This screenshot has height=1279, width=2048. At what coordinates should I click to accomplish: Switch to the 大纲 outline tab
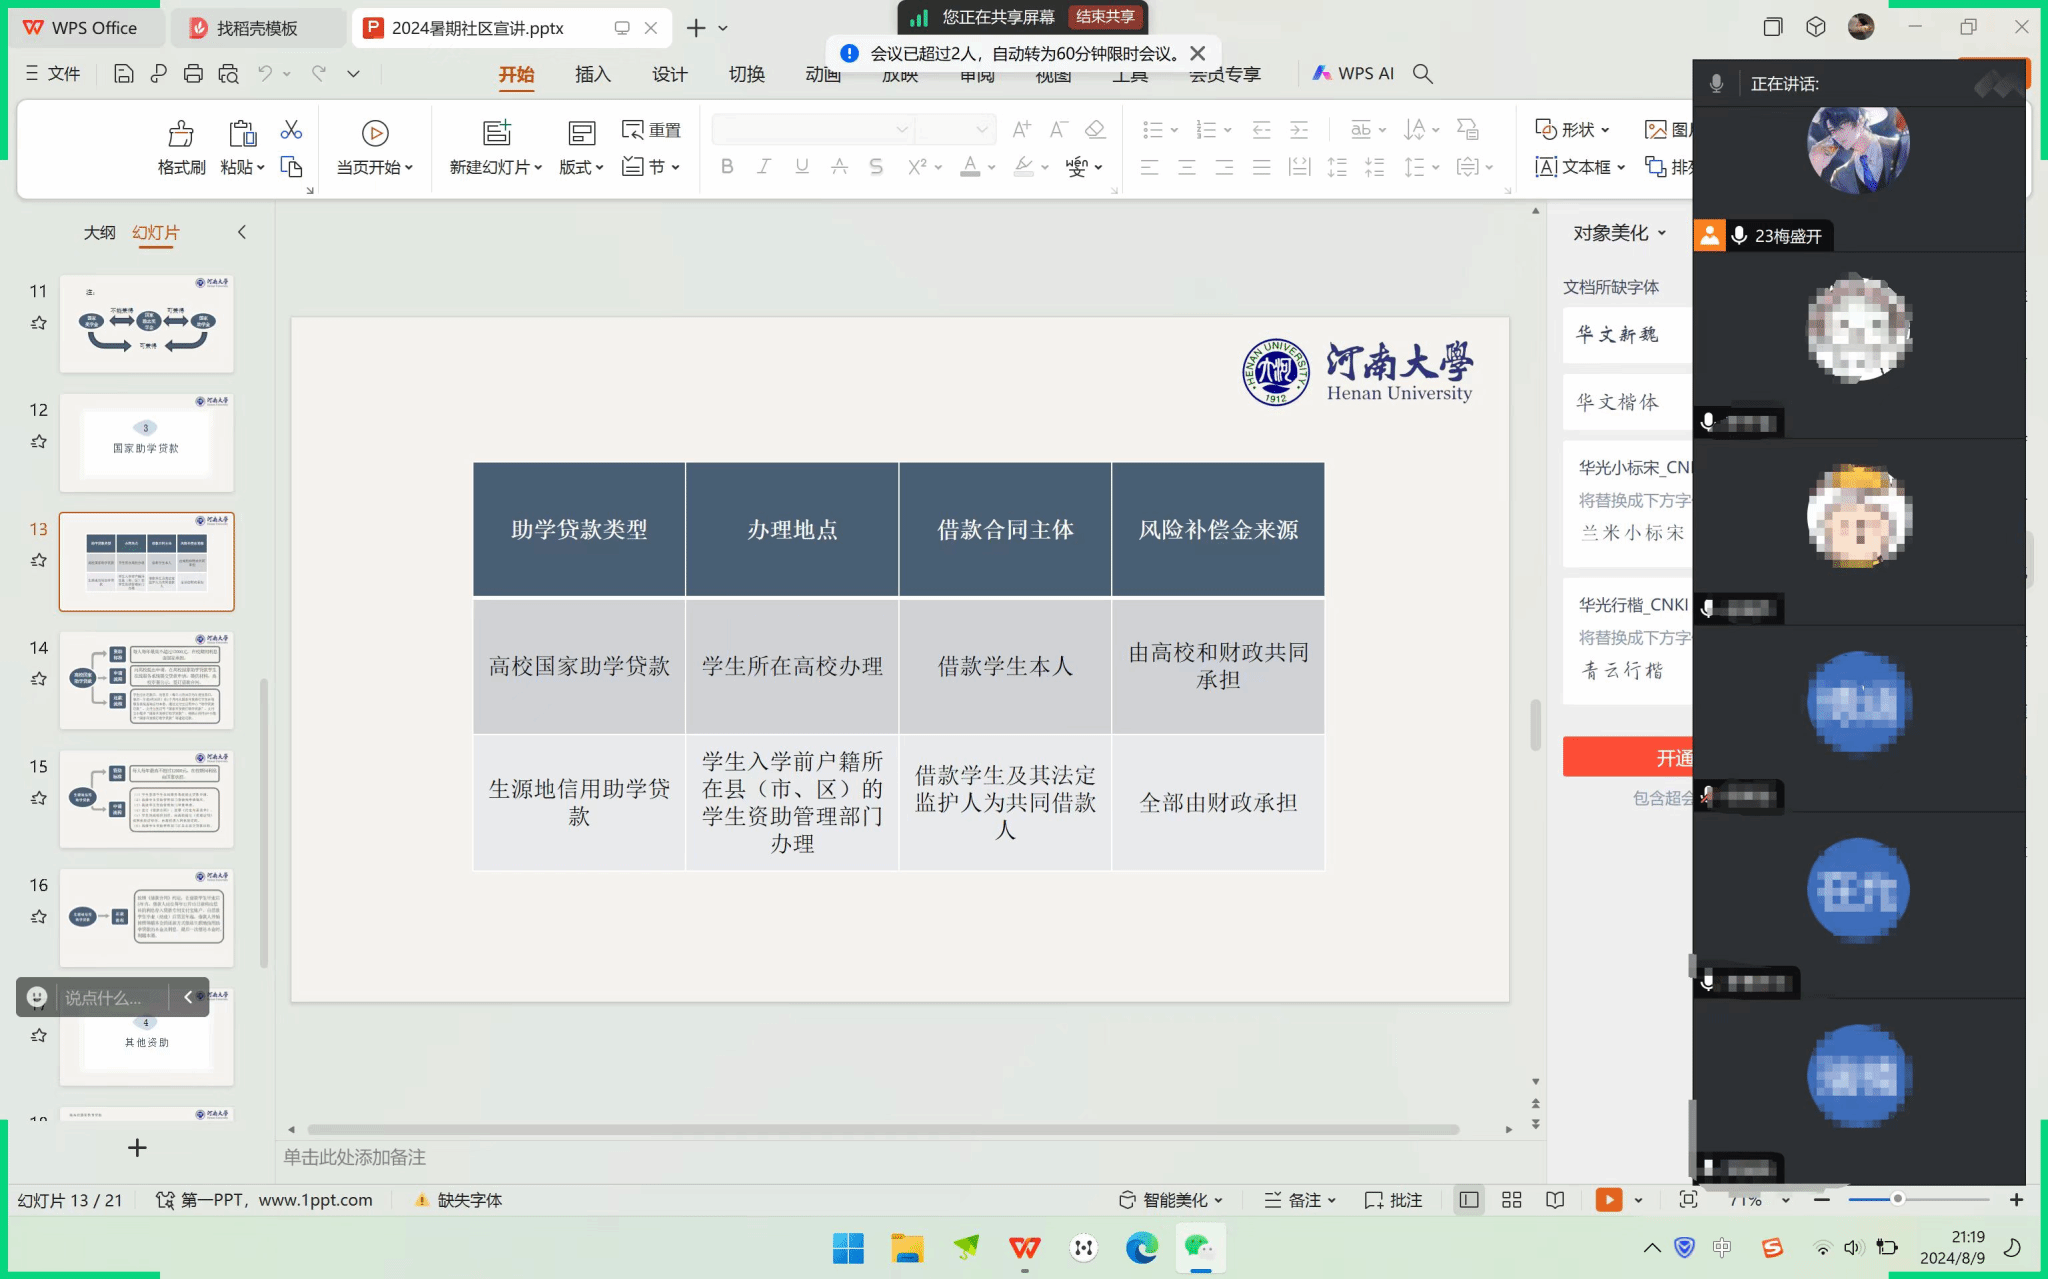coord(99,233)
